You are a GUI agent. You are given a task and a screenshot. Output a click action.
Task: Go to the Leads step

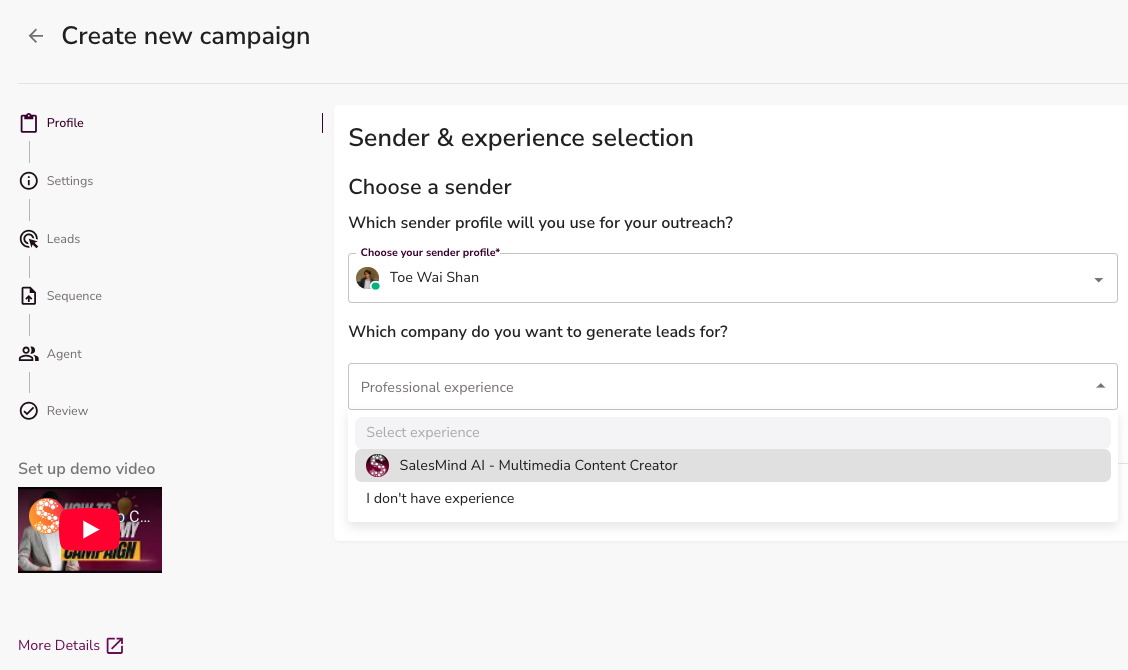pos(64,239)
